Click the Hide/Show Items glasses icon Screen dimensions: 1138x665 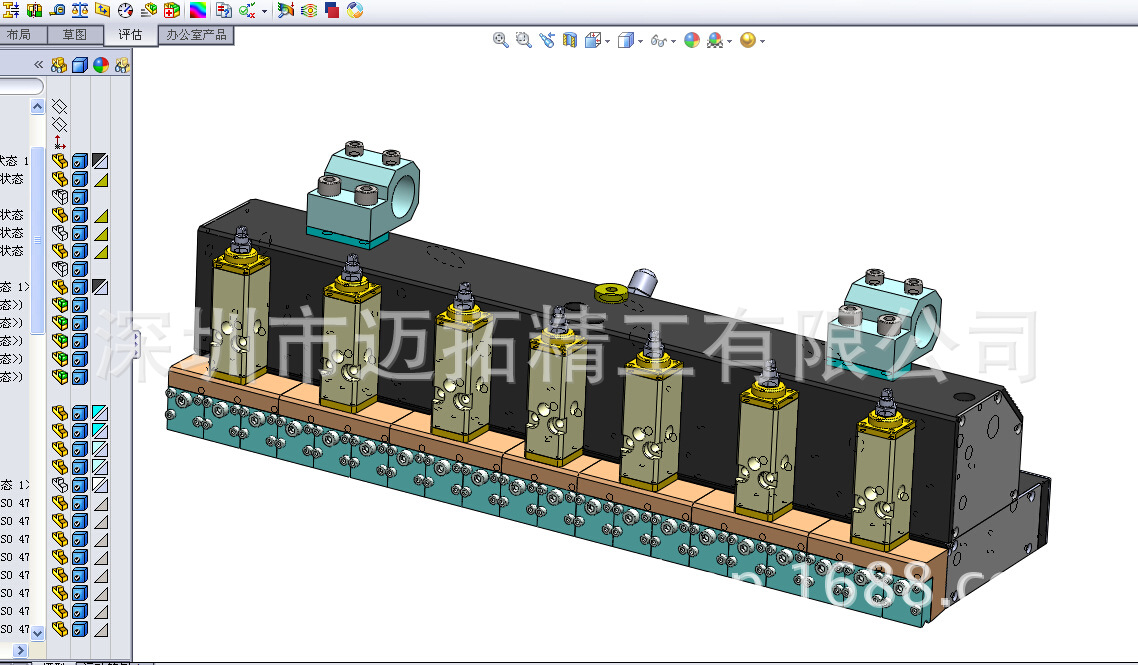658,41
